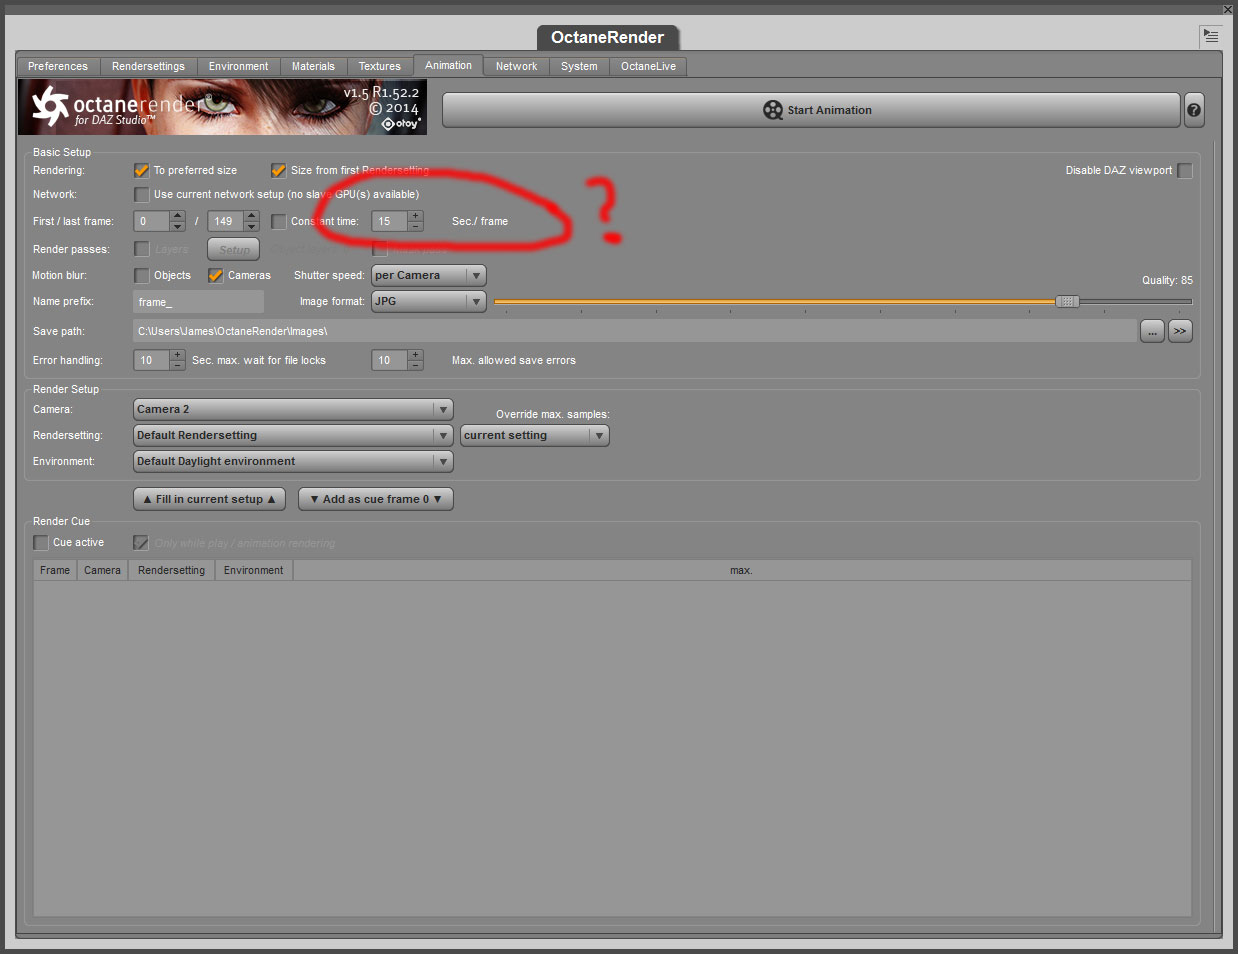Open the pane options menu icon
The image size is (1238, 954).
[1211, 36]
